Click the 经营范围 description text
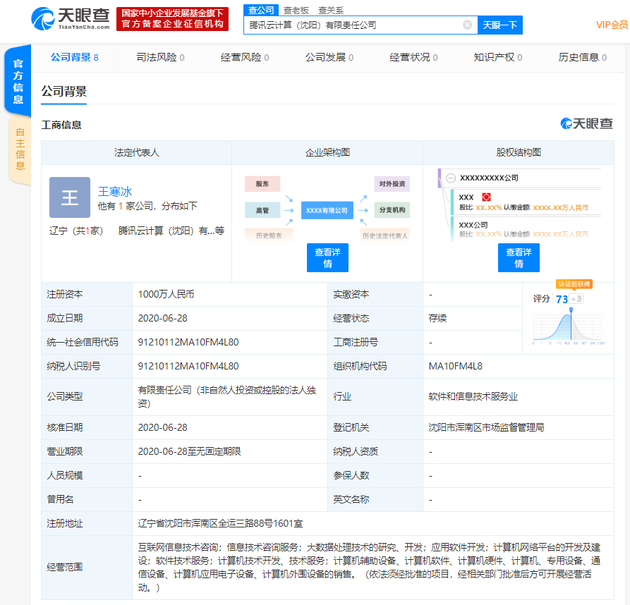 coord(369,567)
